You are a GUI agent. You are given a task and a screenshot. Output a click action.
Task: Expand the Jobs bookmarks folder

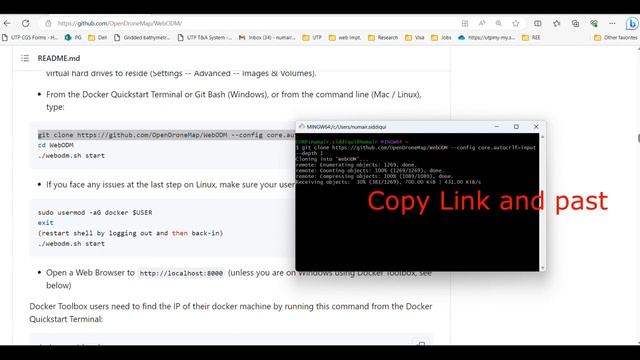click(x=441, y=38)
